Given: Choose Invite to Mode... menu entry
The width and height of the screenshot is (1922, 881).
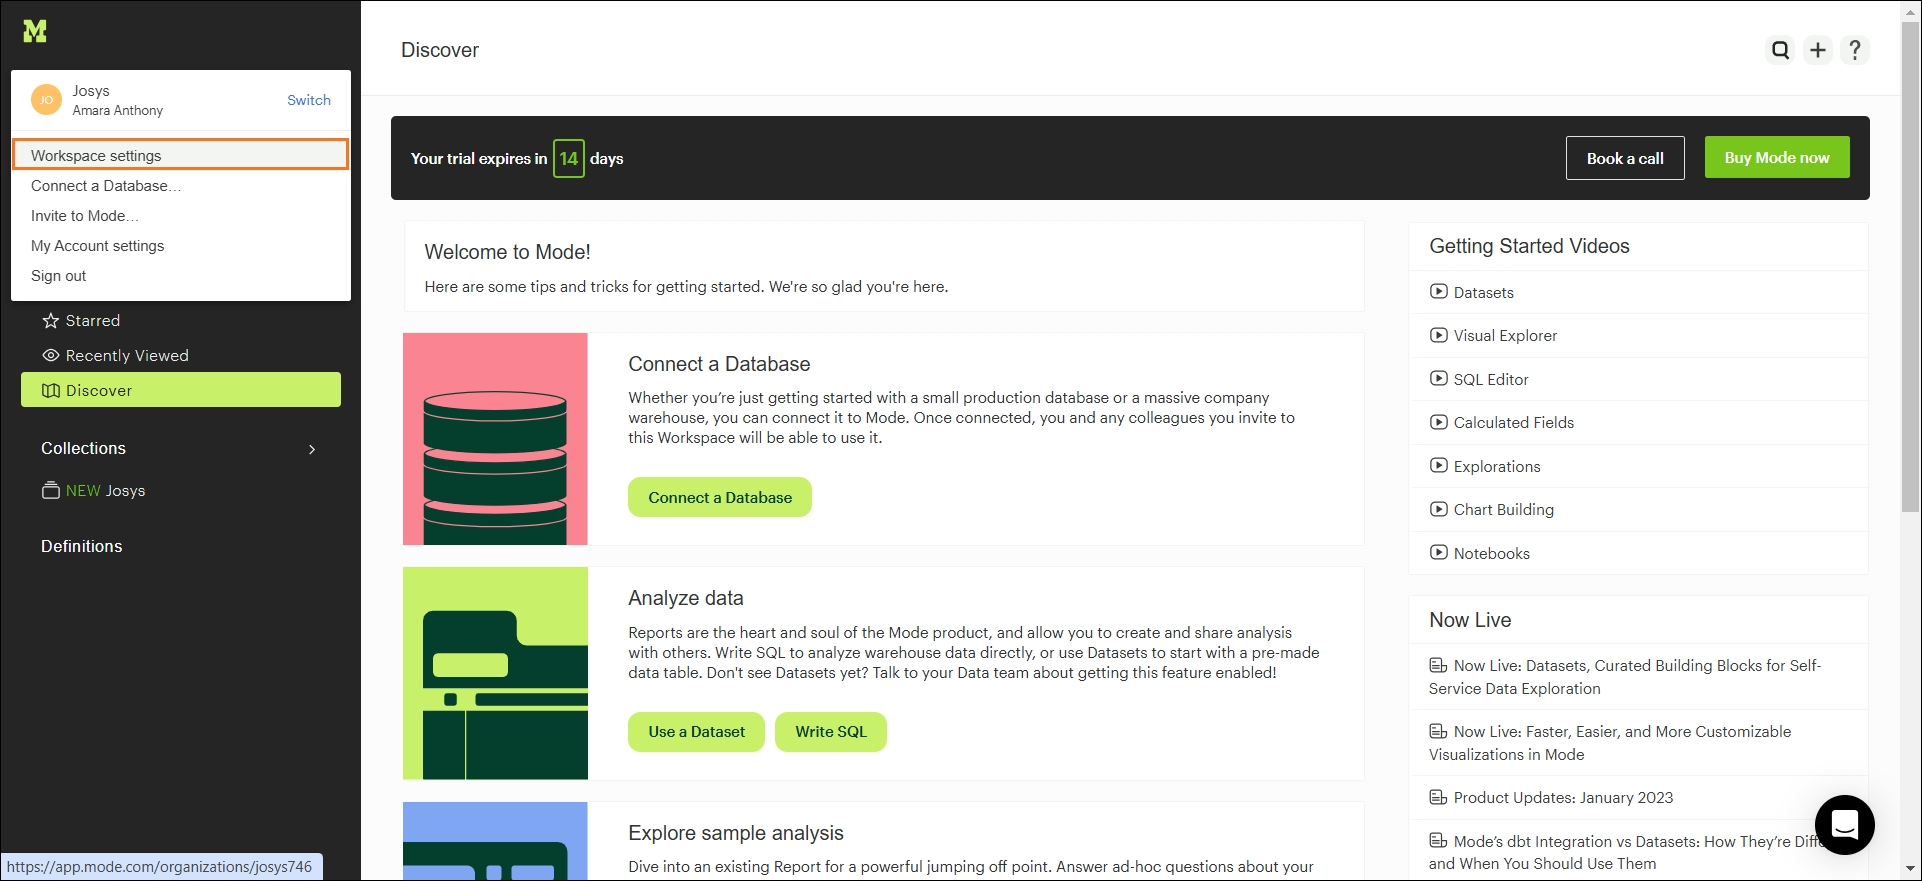Looking at the screenshot, I should [180, 216].
